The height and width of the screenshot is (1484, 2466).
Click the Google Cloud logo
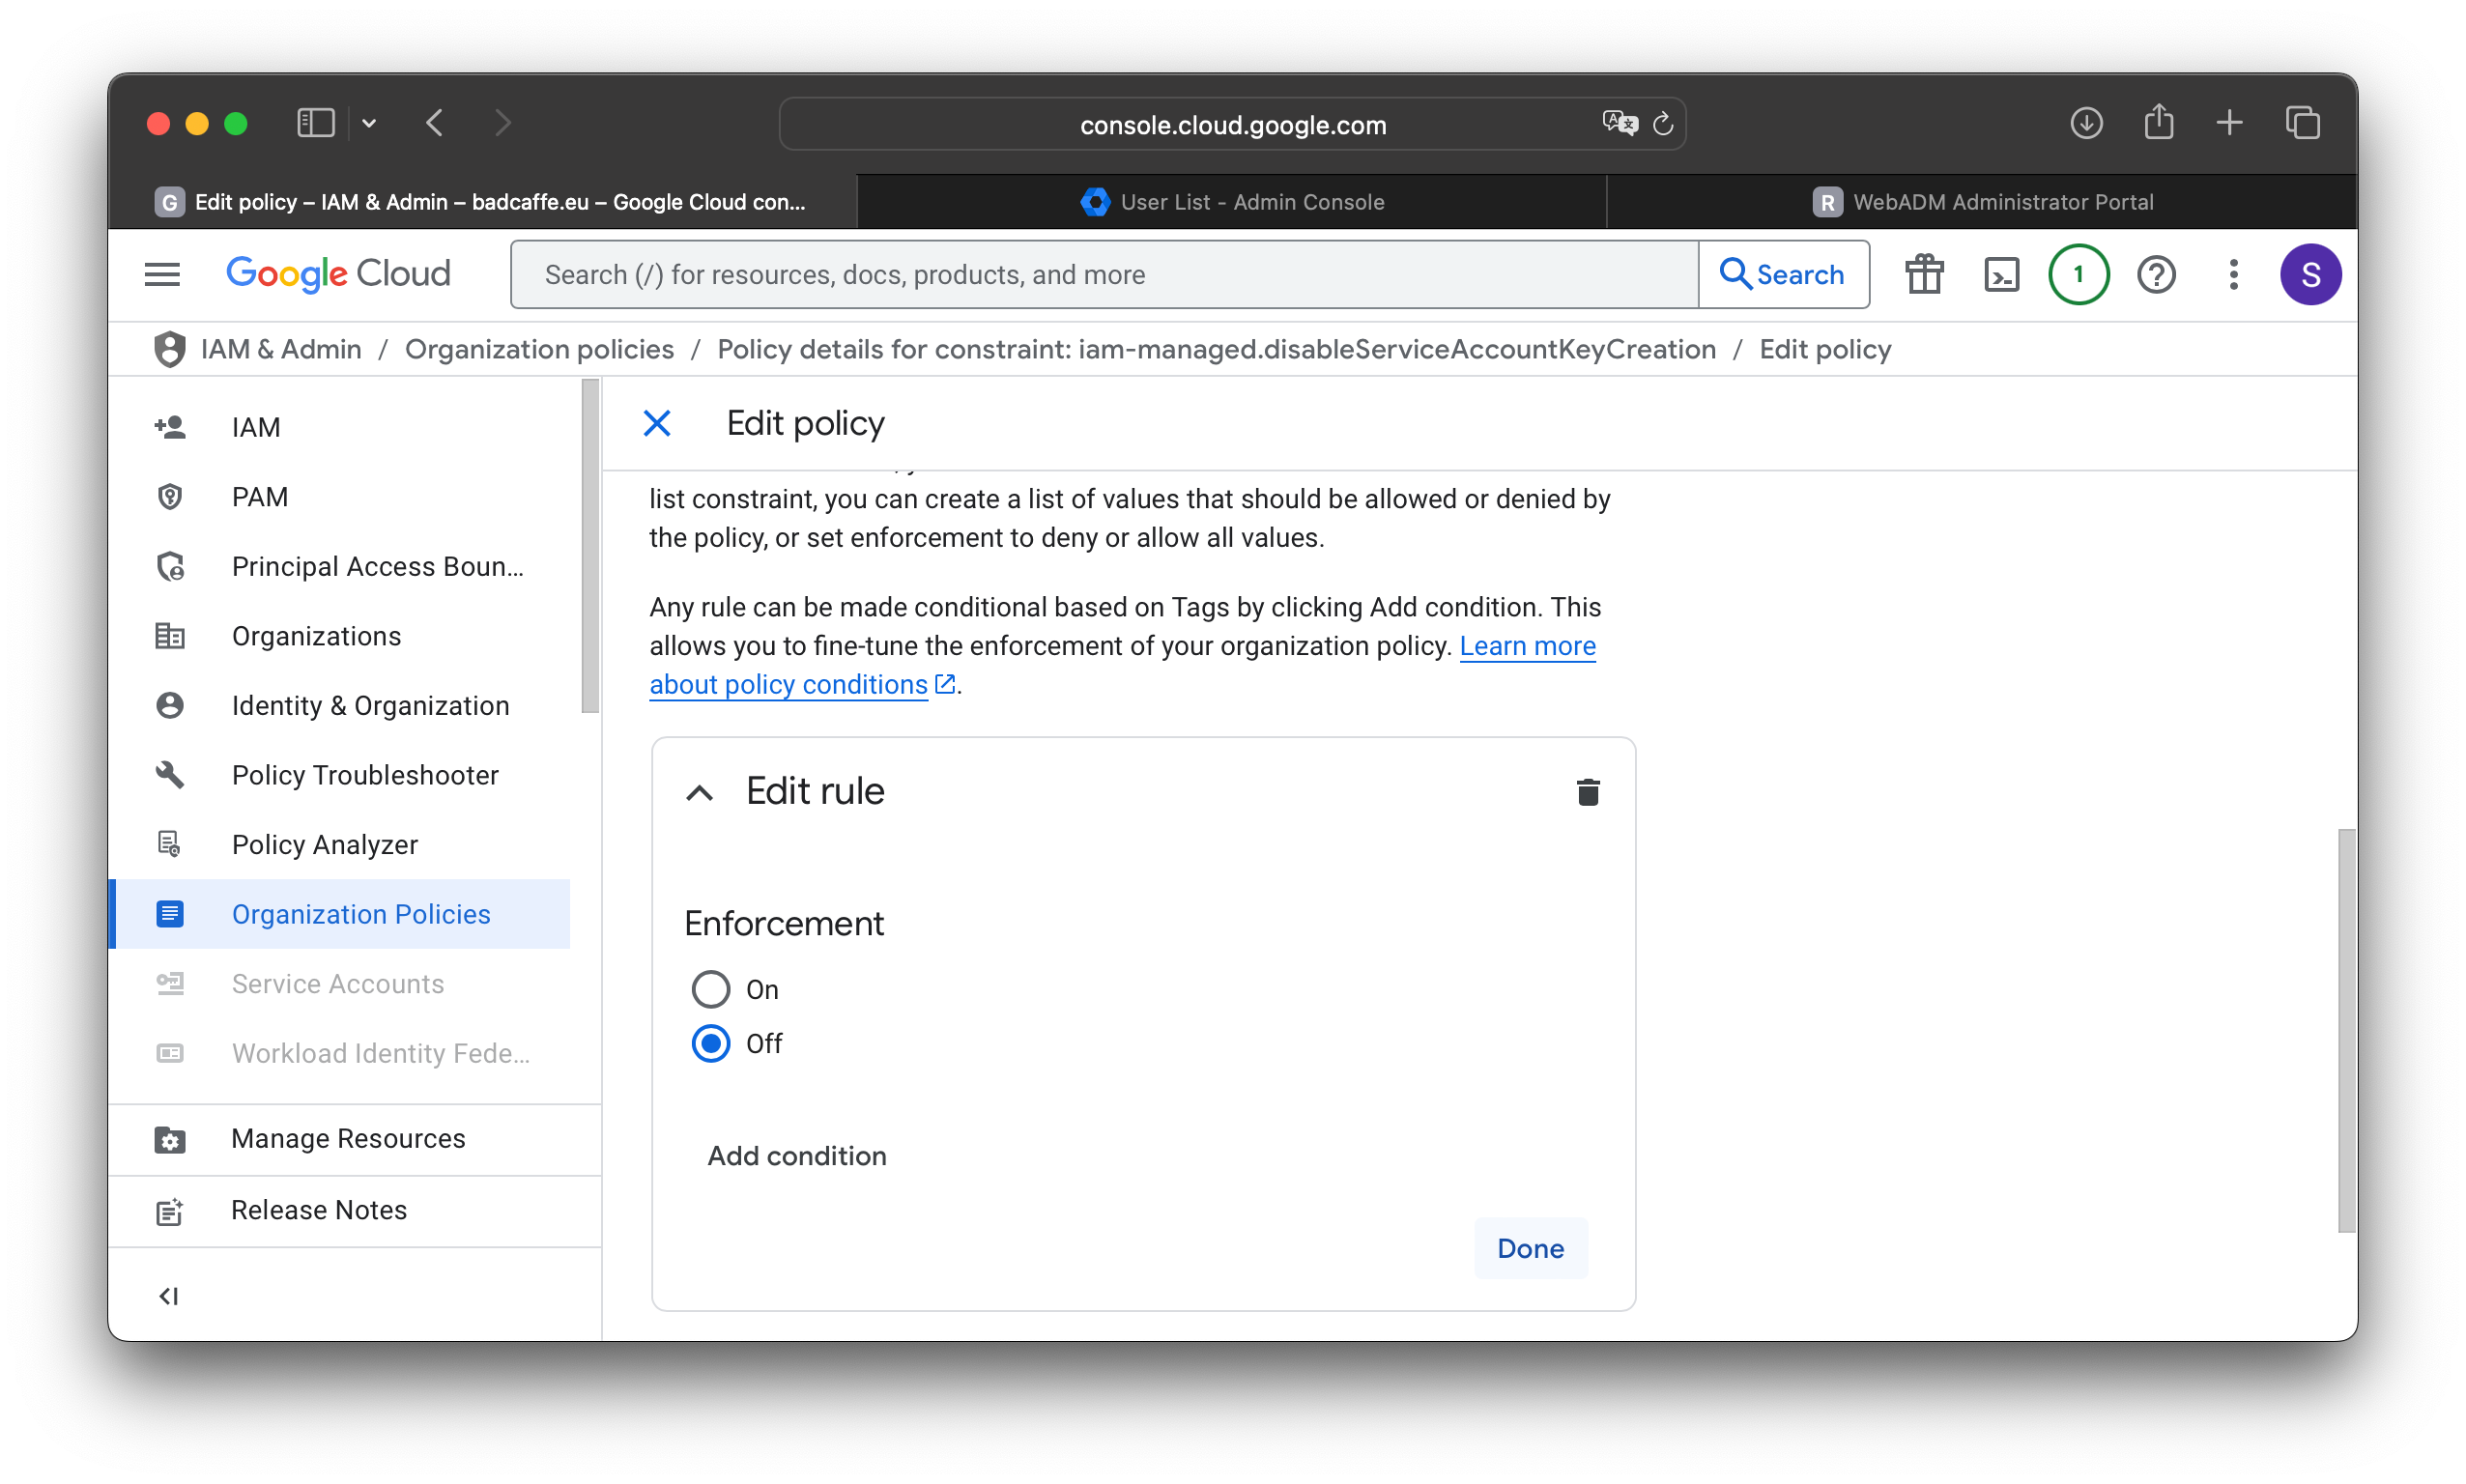point(338,274)
